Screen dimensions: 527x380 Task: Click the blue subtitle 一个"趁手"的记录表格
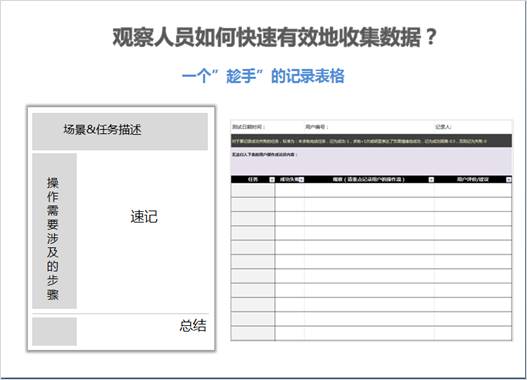click(x=263, y=76)
